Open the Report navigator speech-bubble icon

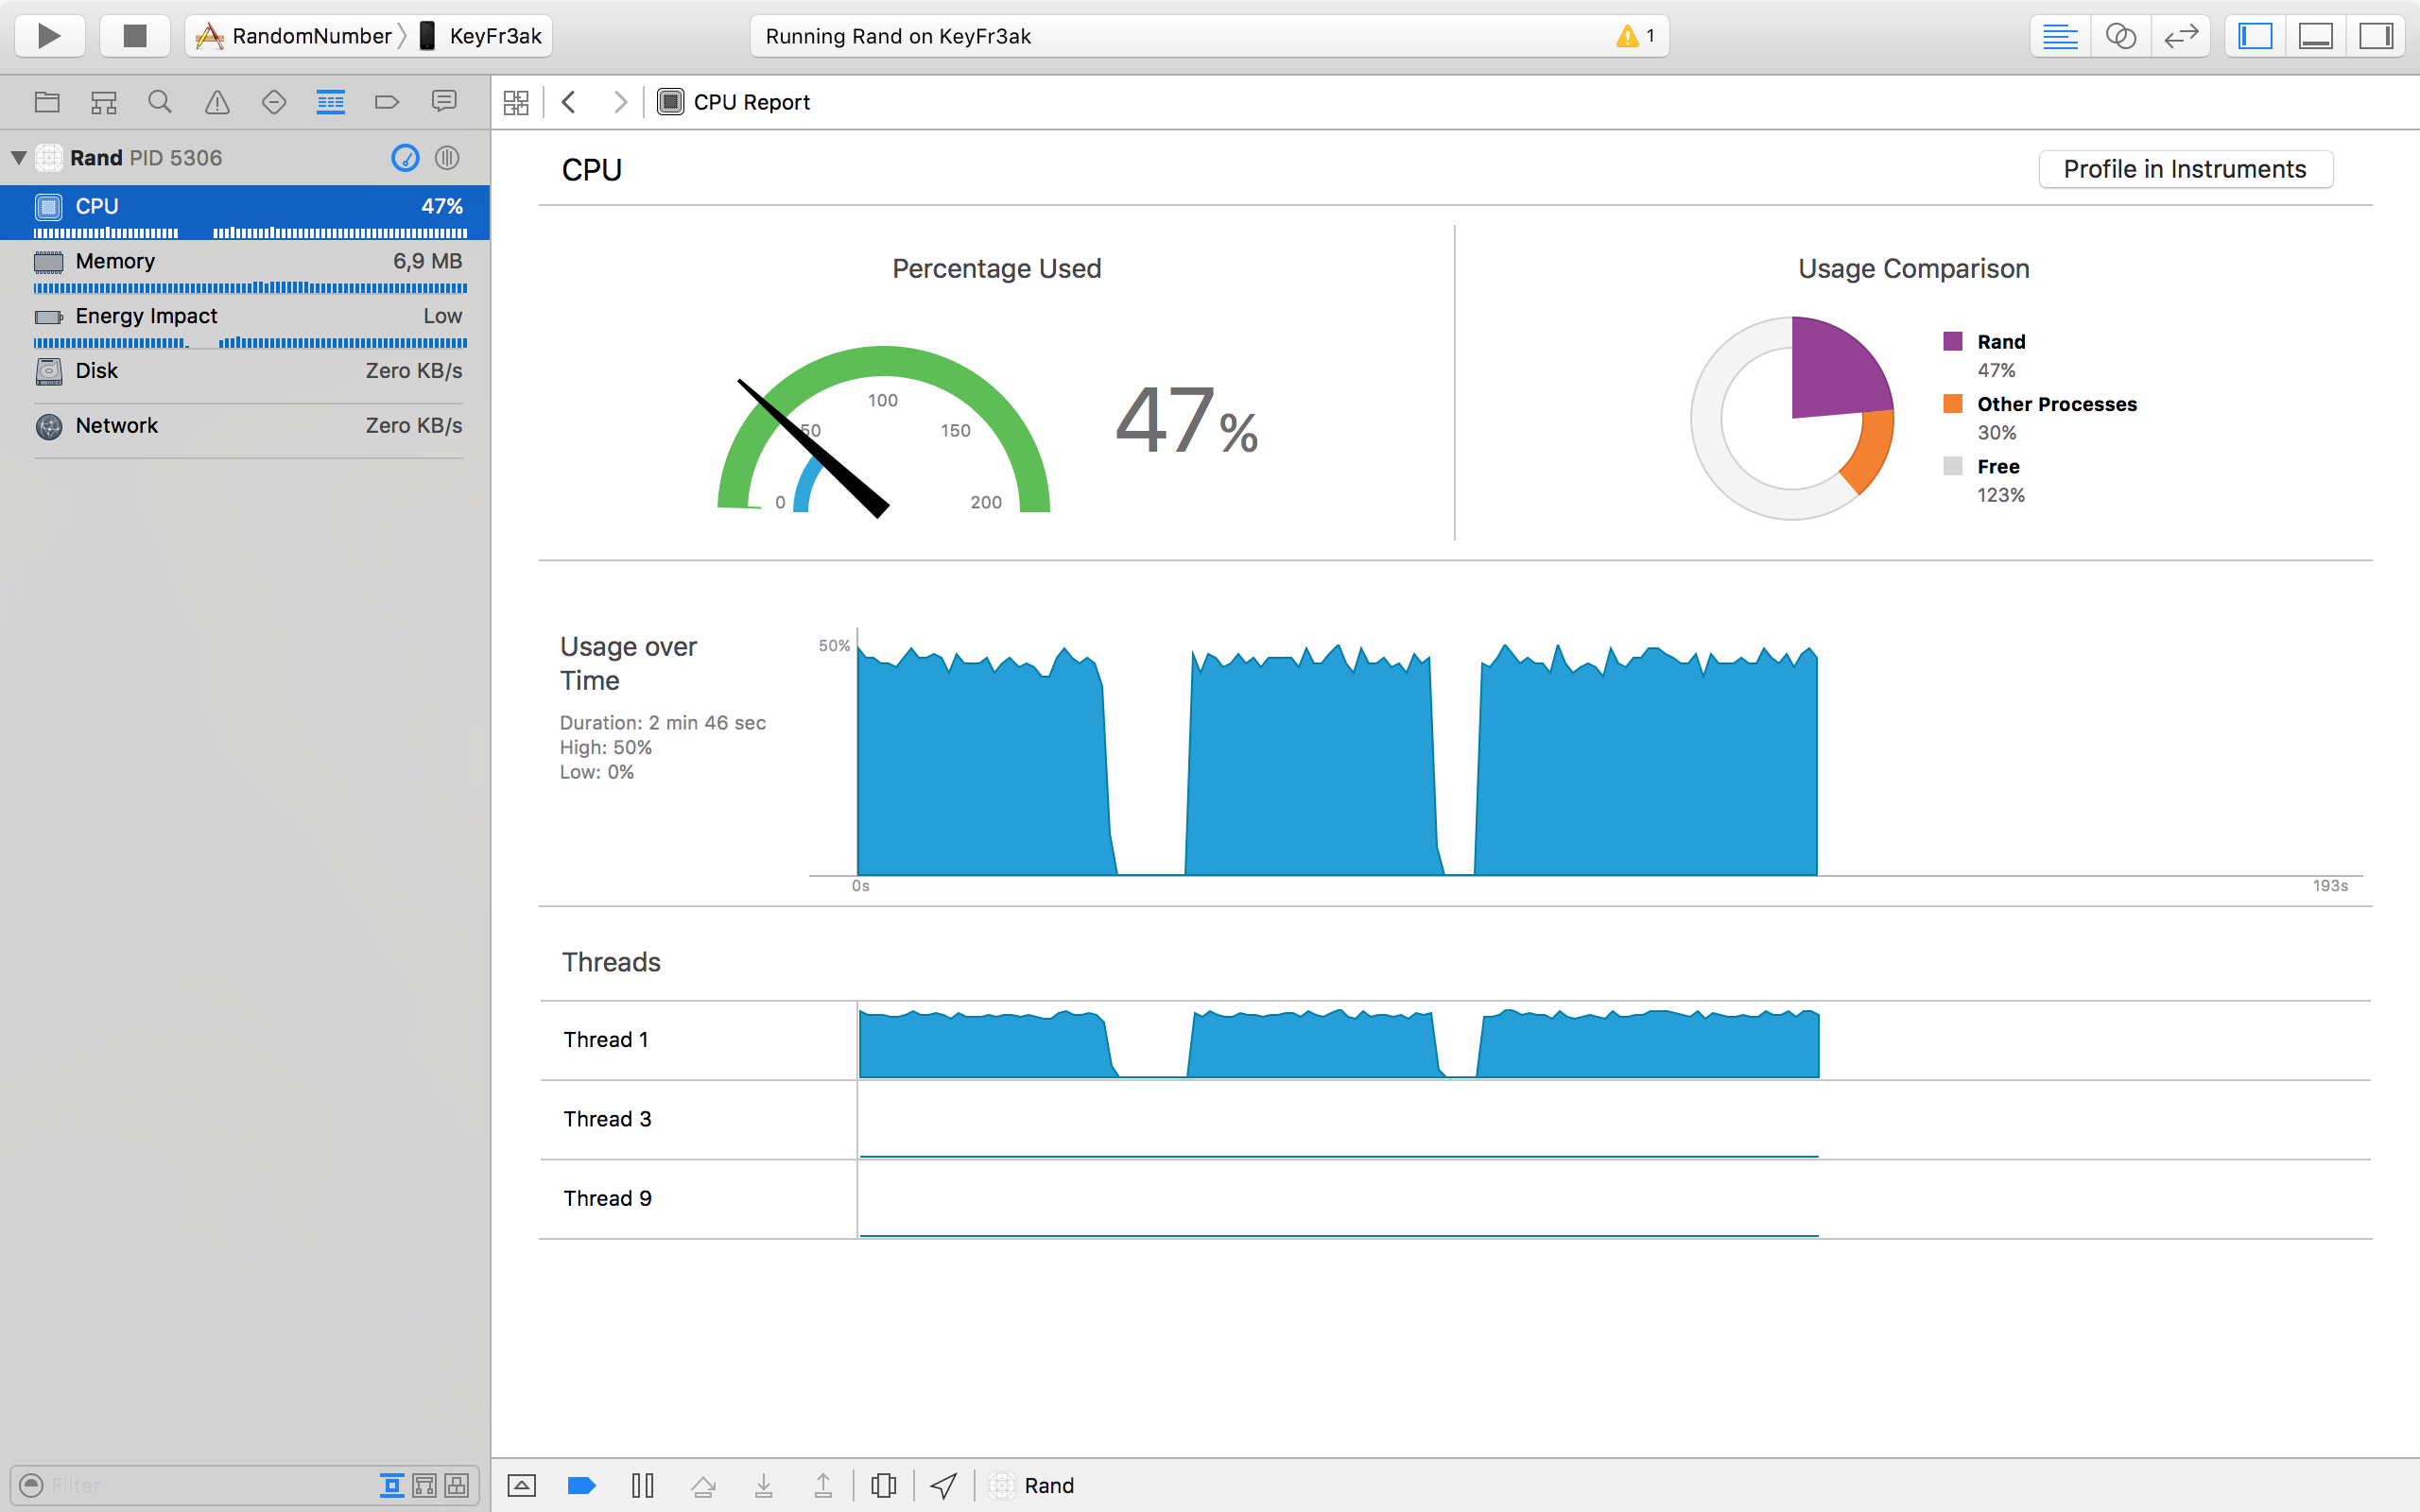444,102
